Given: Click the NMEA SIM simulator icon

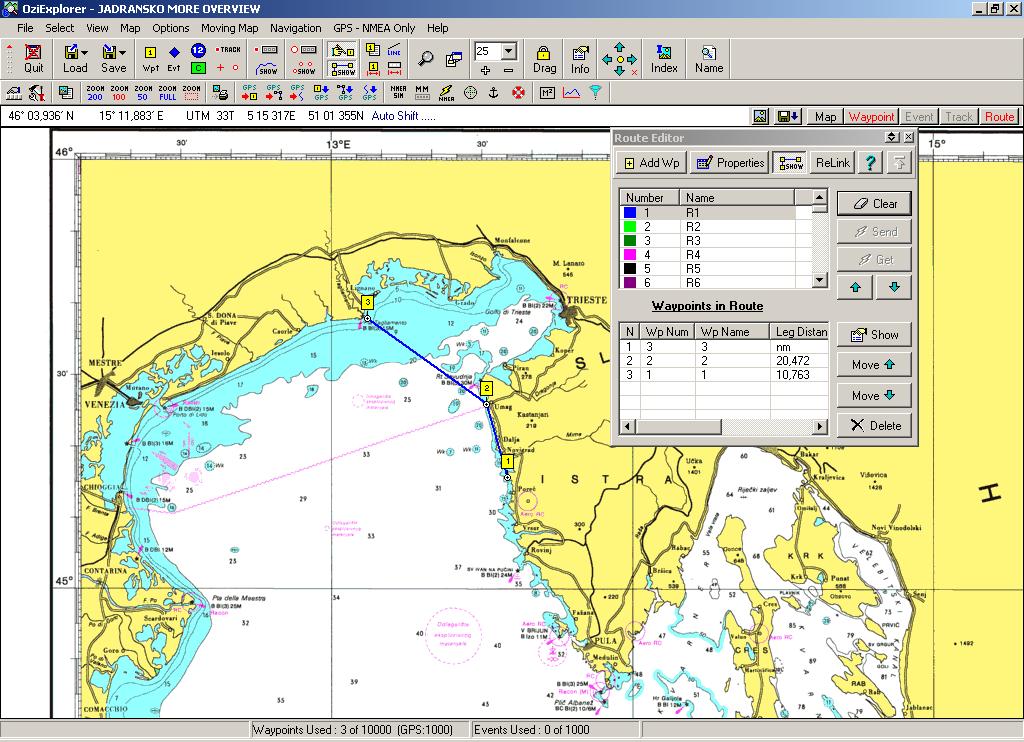Looking at the screenshot, I should [x=398, y=93].
